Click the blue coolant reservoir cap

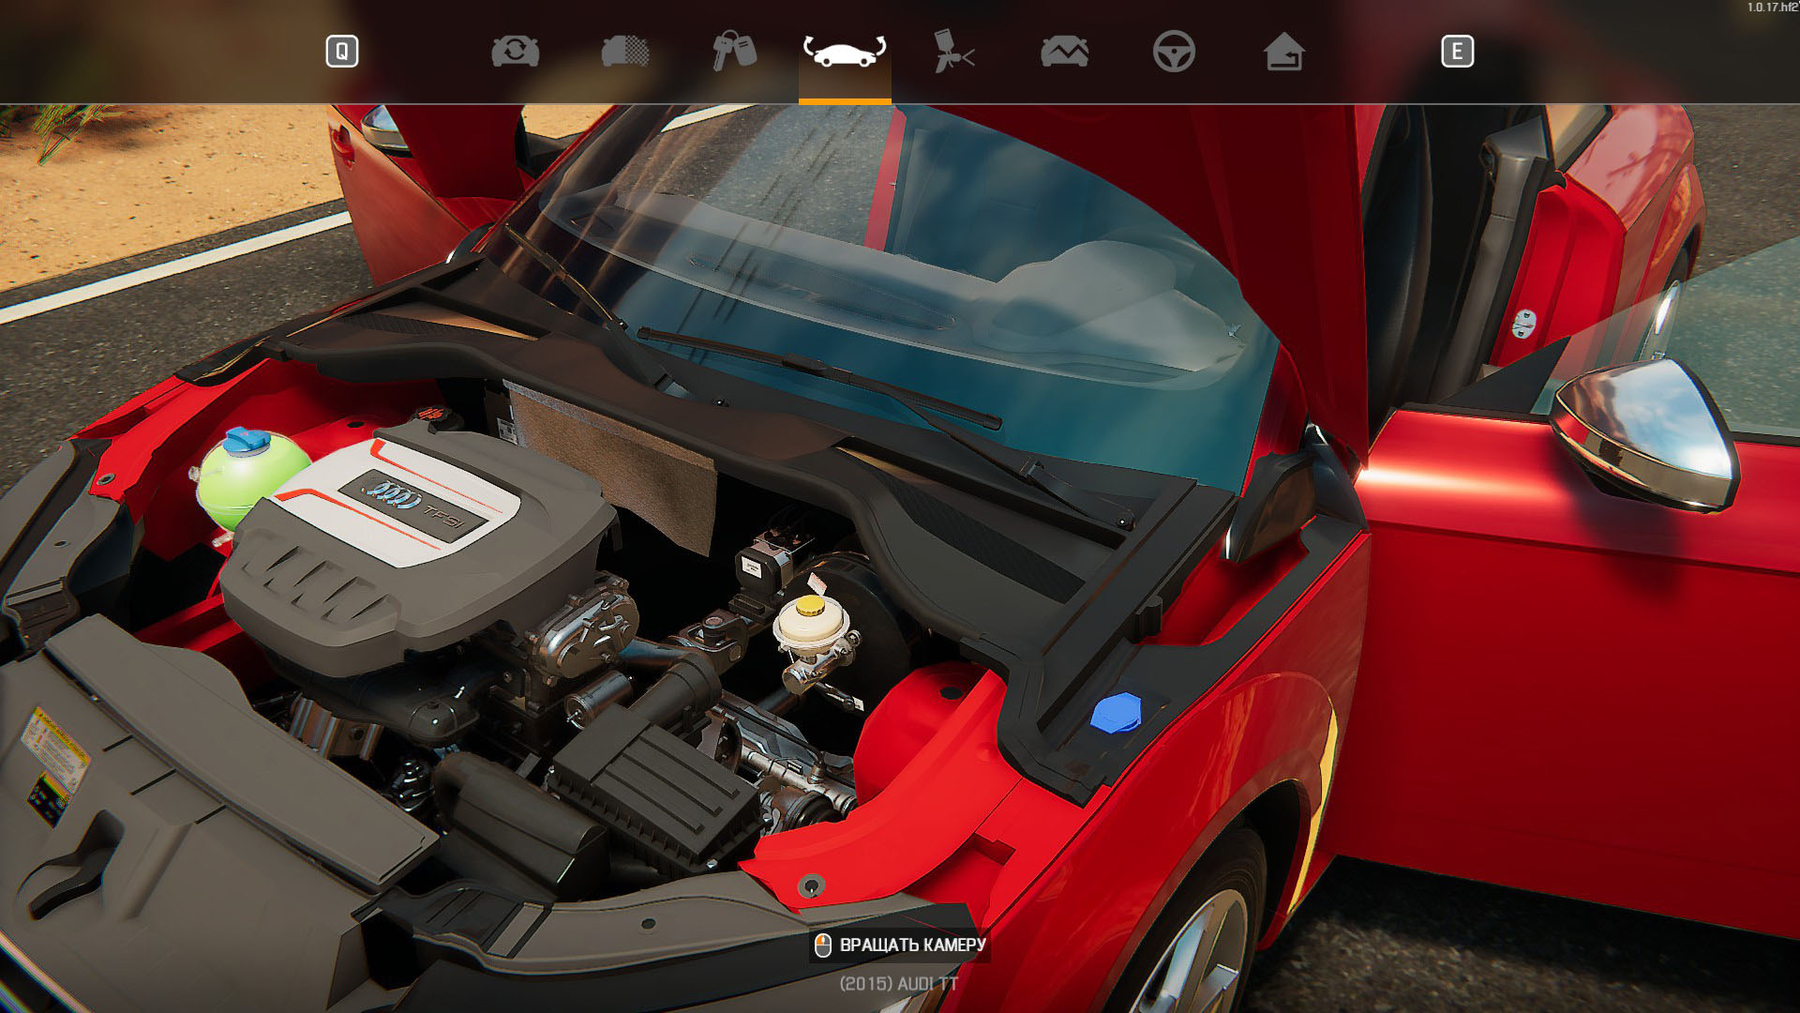246,440
